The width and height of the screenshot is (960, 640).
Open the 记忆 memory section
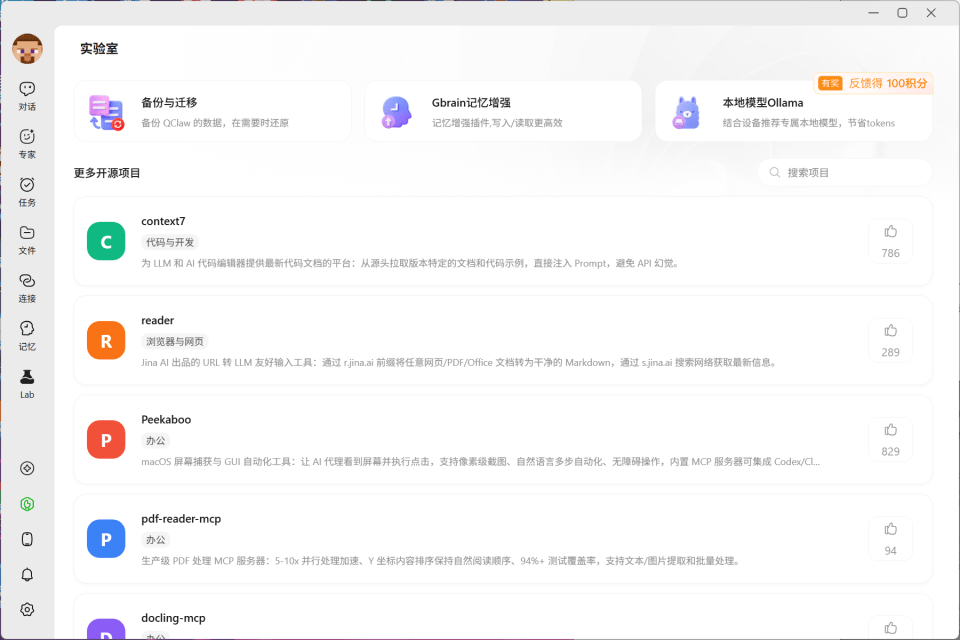(x=27, y=336)
